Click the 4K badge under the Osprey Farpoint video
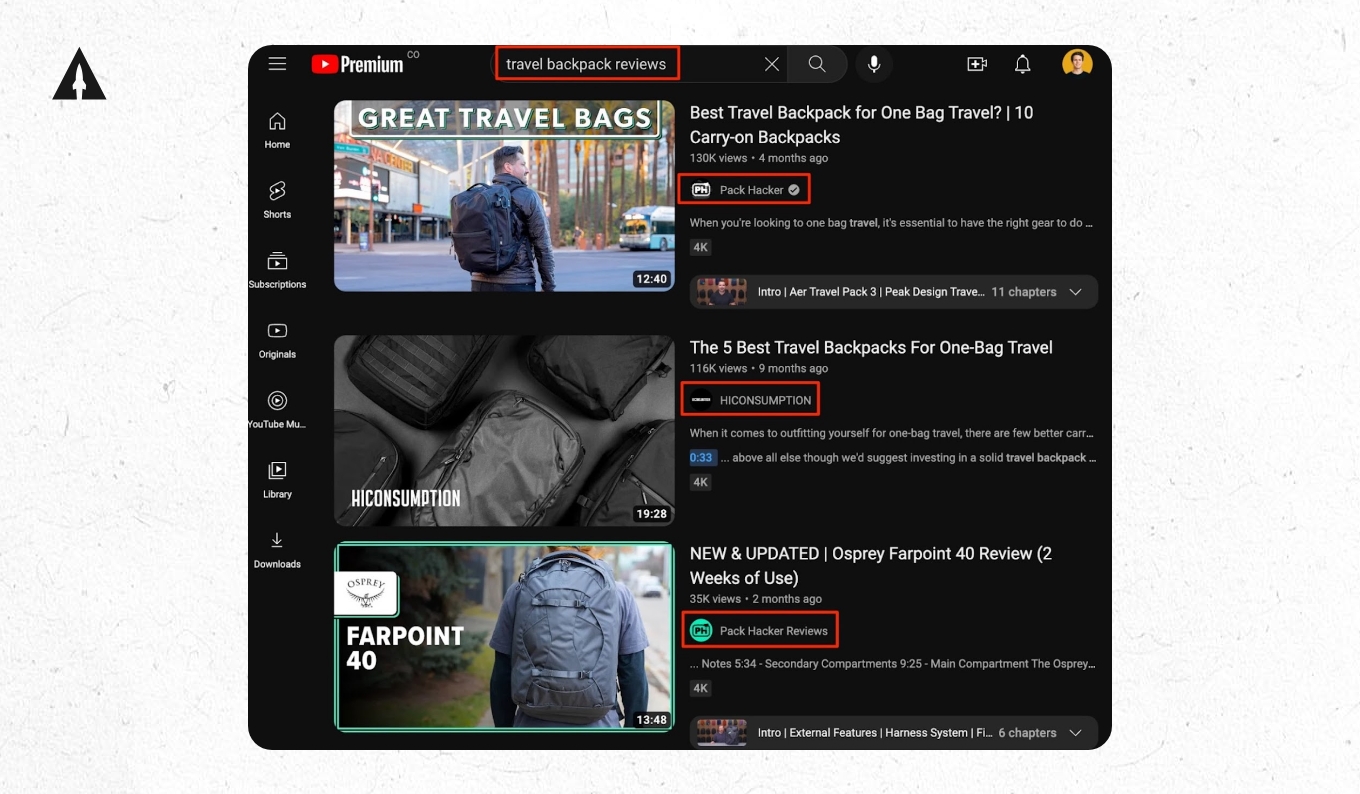1360x794 pixels. point(701,688)
